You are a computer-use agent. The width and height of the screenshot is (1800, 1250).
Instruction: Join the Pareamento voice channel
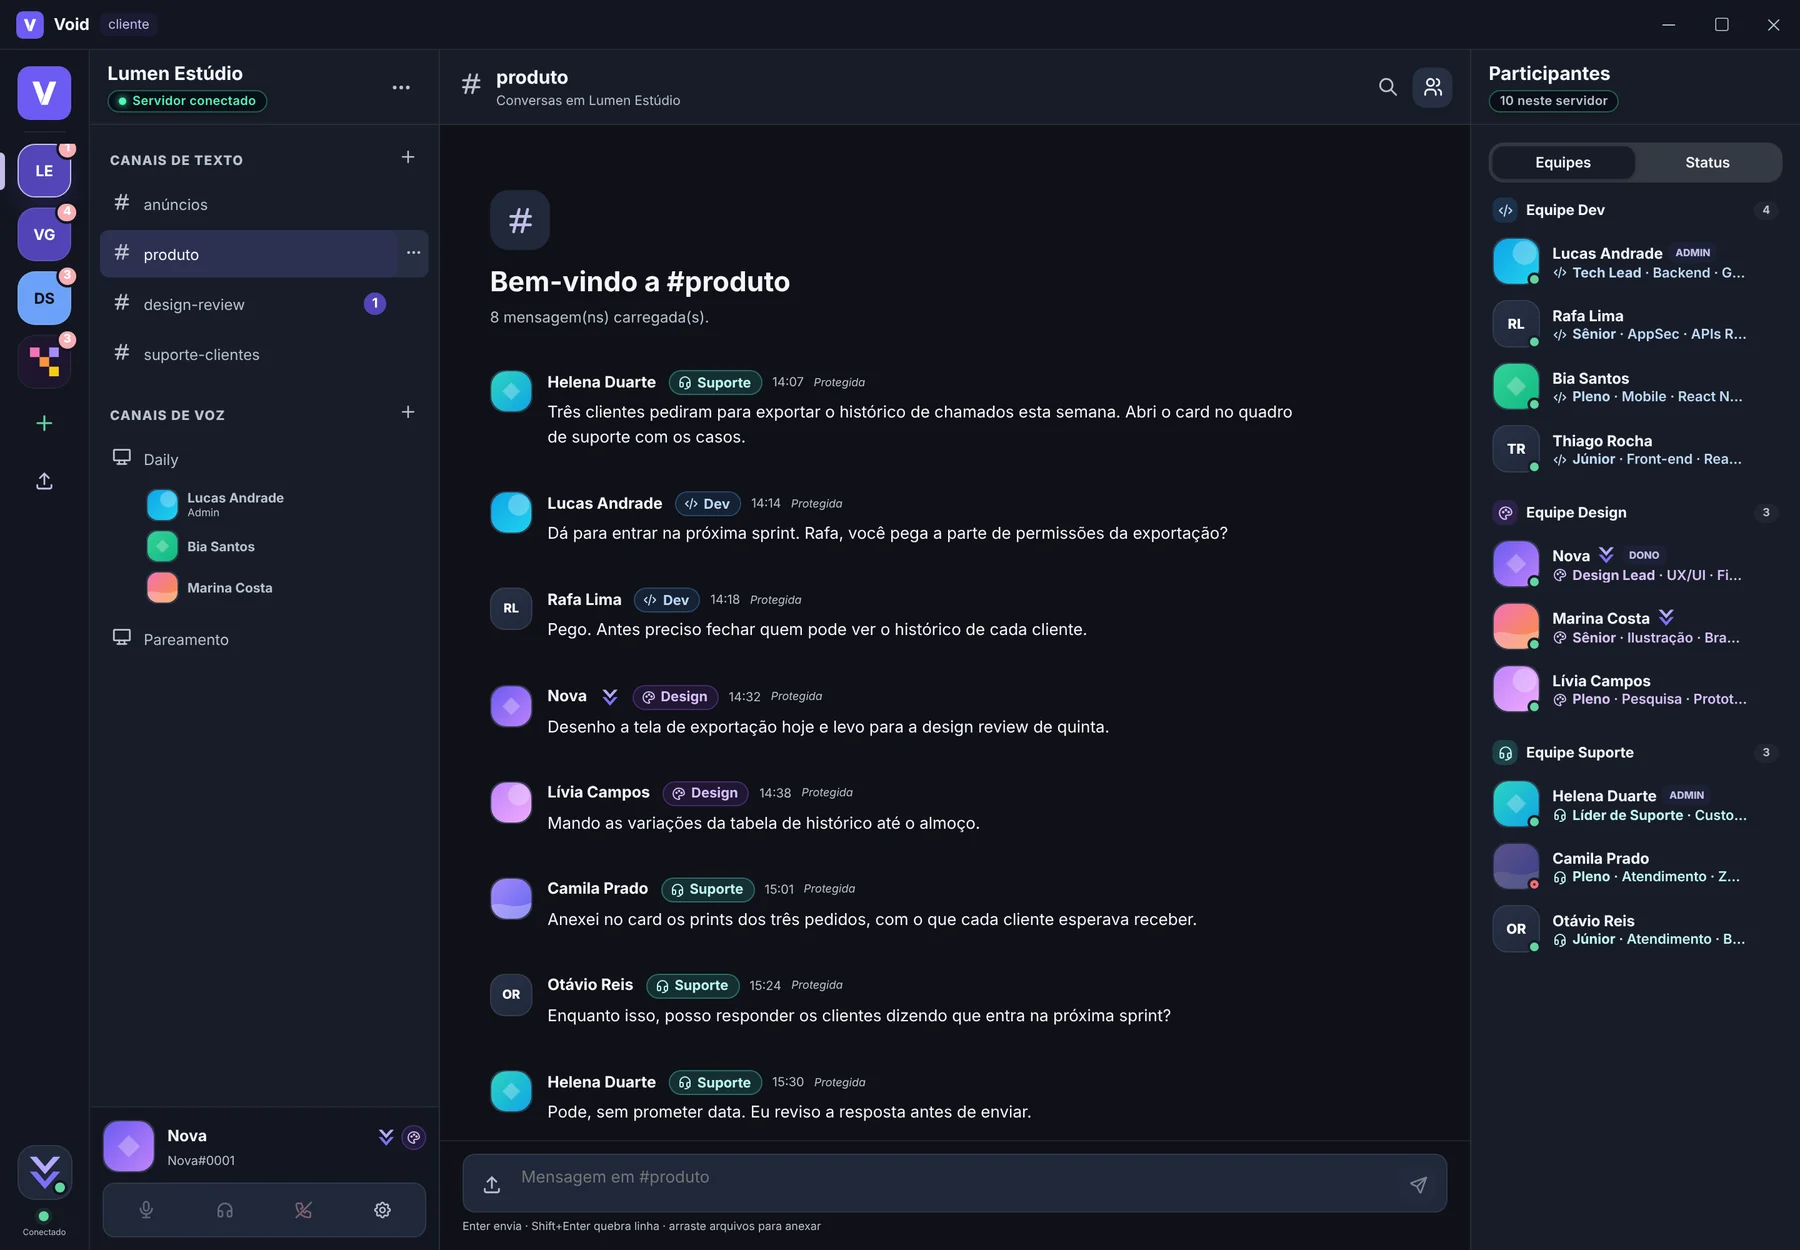pos(264,639)
